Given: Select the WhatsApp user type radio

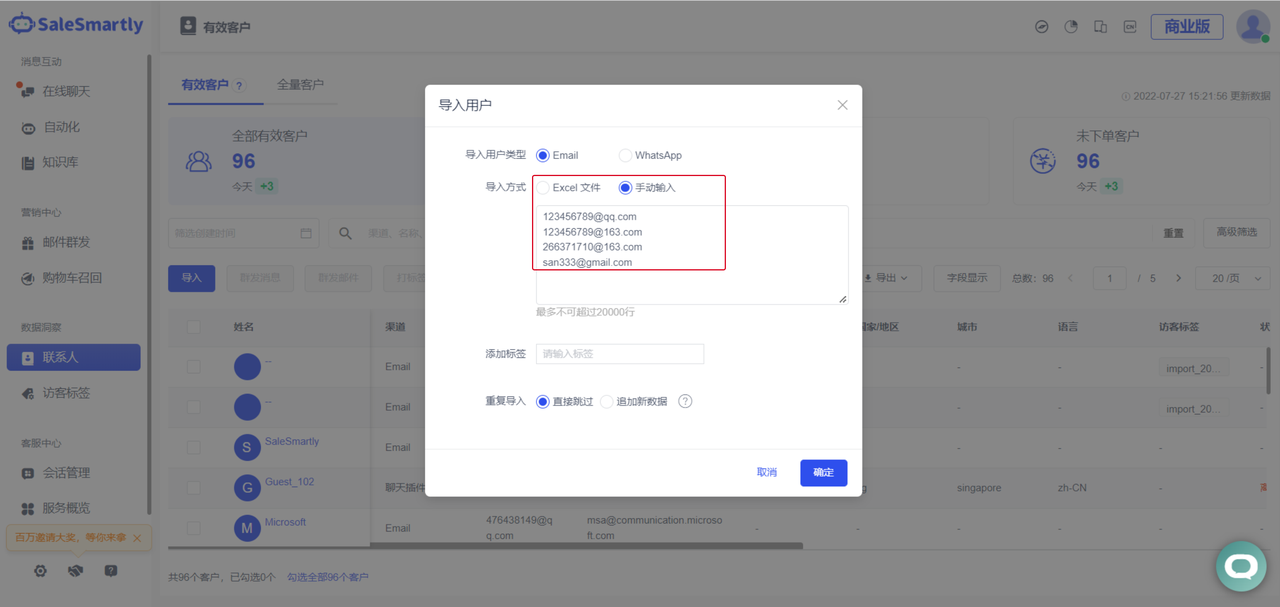Looking at the screenshot, I should pyautogui.click(x=625, y=155).
